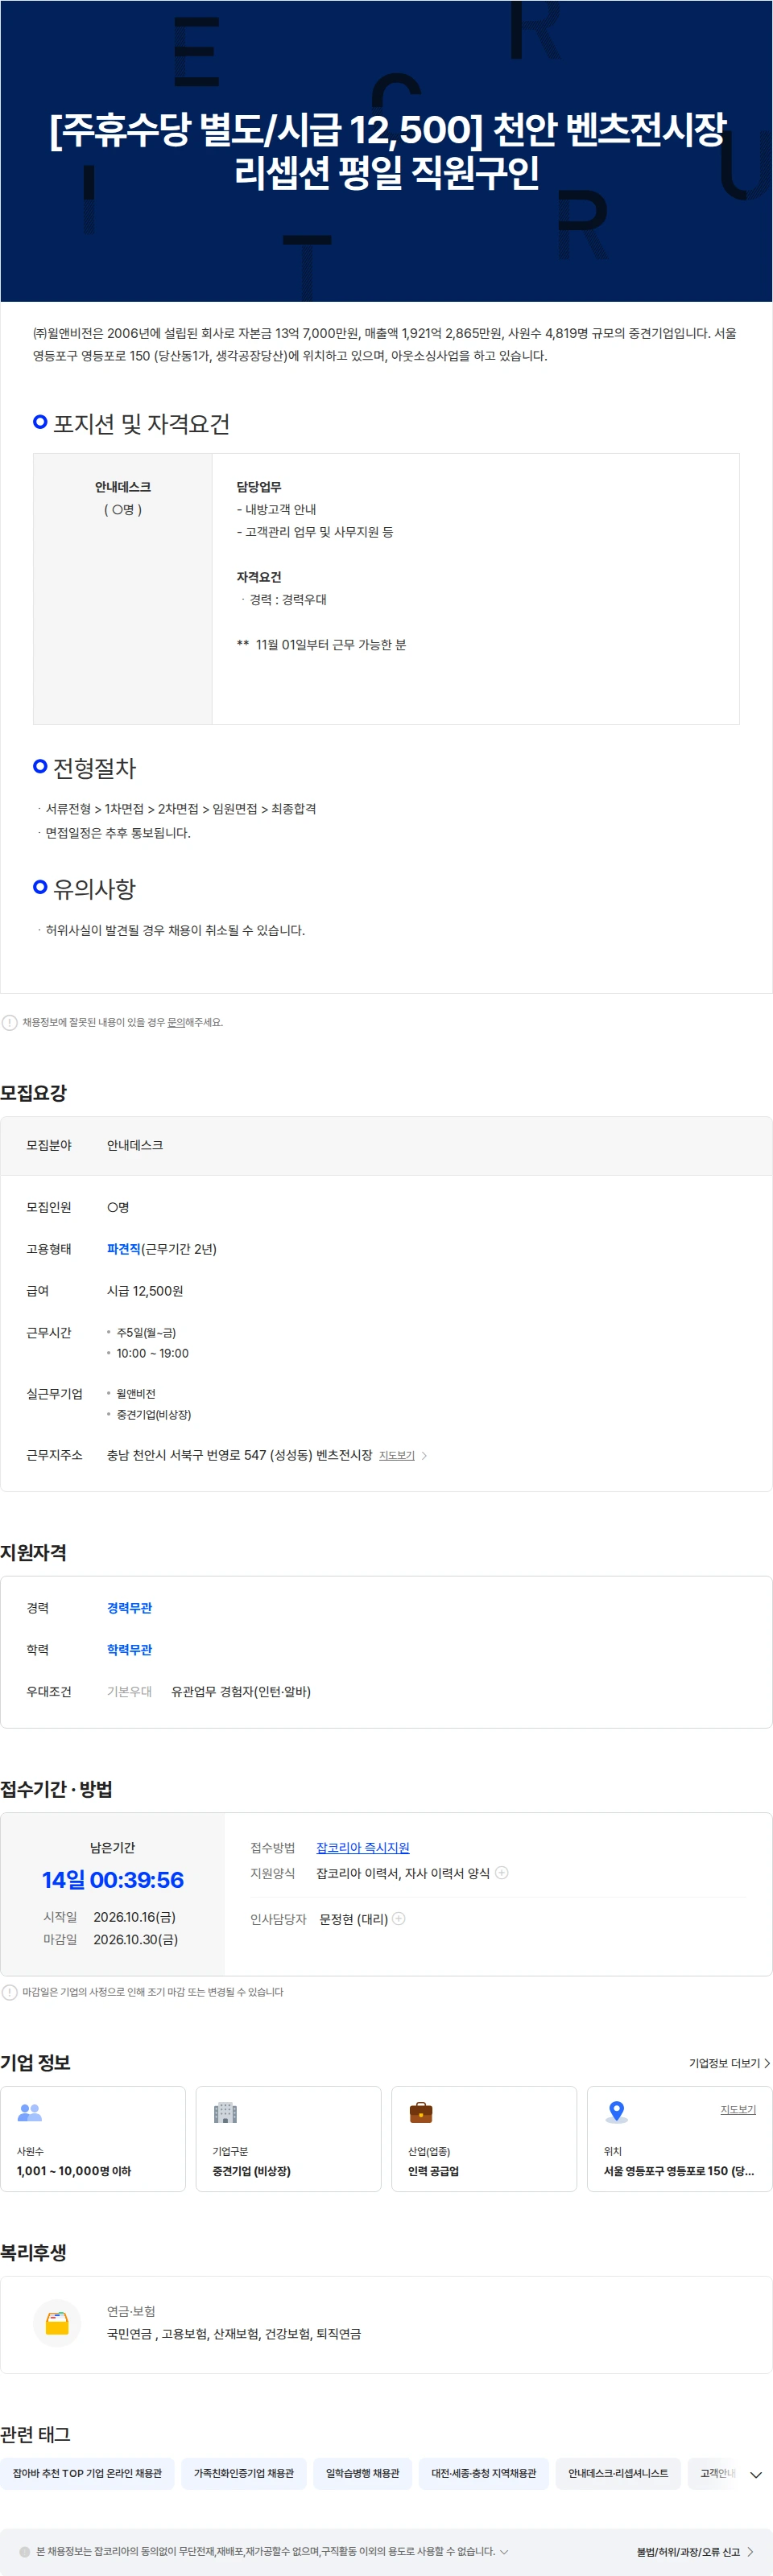Click the 사원수 people icon

point(30,2113)
